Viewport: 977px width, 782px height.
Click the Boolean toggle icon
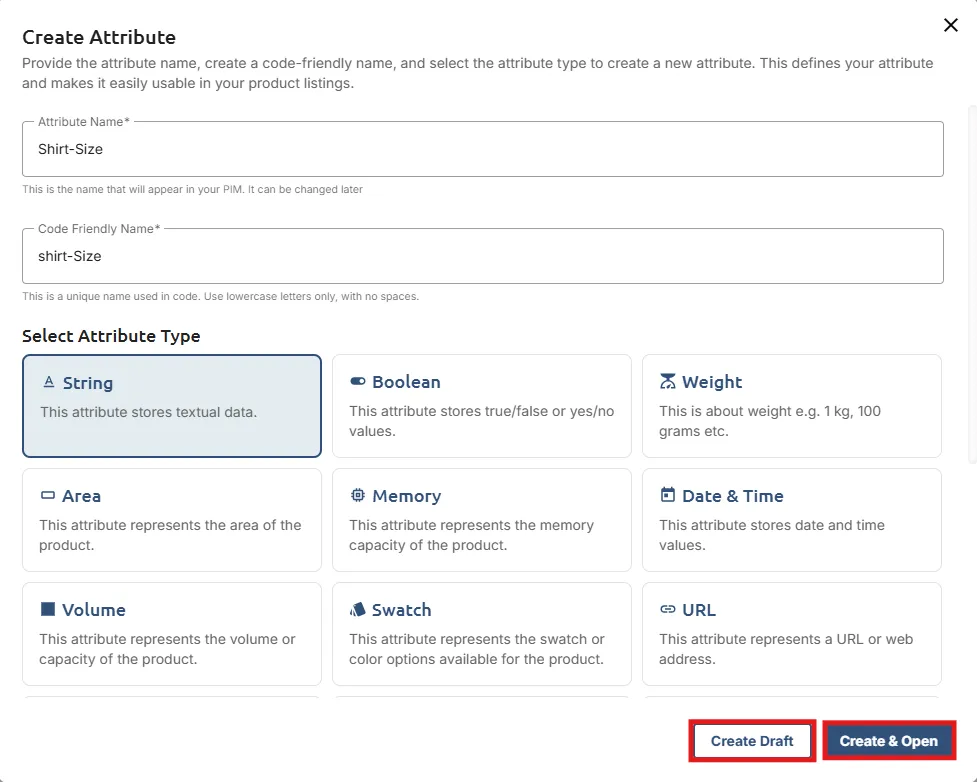(358, 381)
